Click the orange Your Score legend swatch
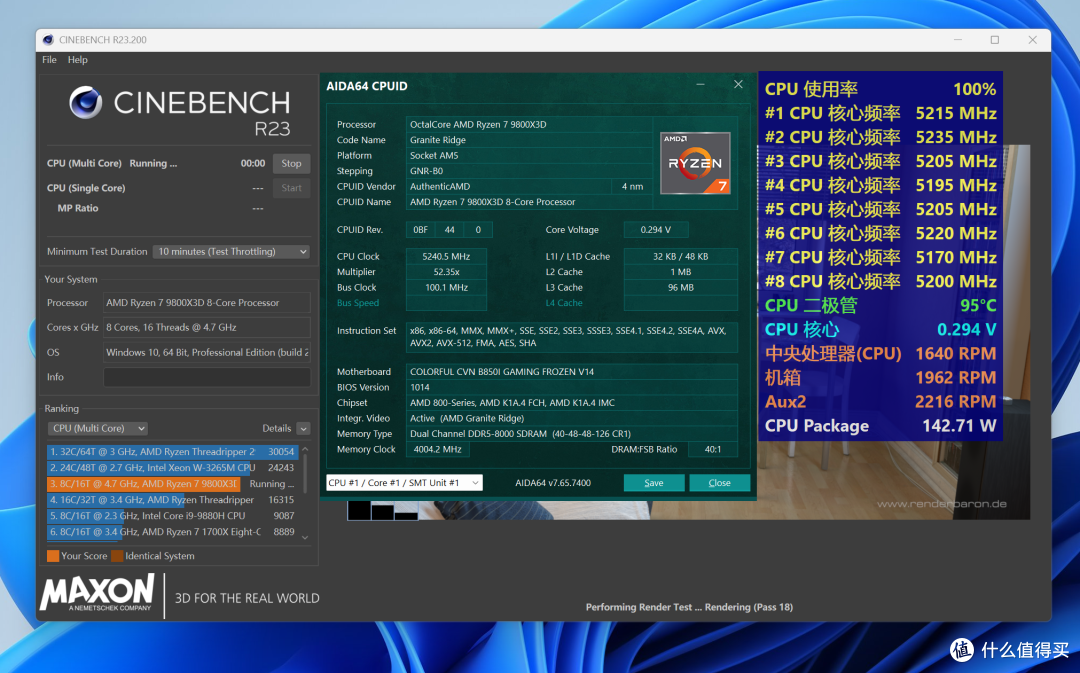Image resolution: width=1080 pixels, height=673 pixels. 53,556
